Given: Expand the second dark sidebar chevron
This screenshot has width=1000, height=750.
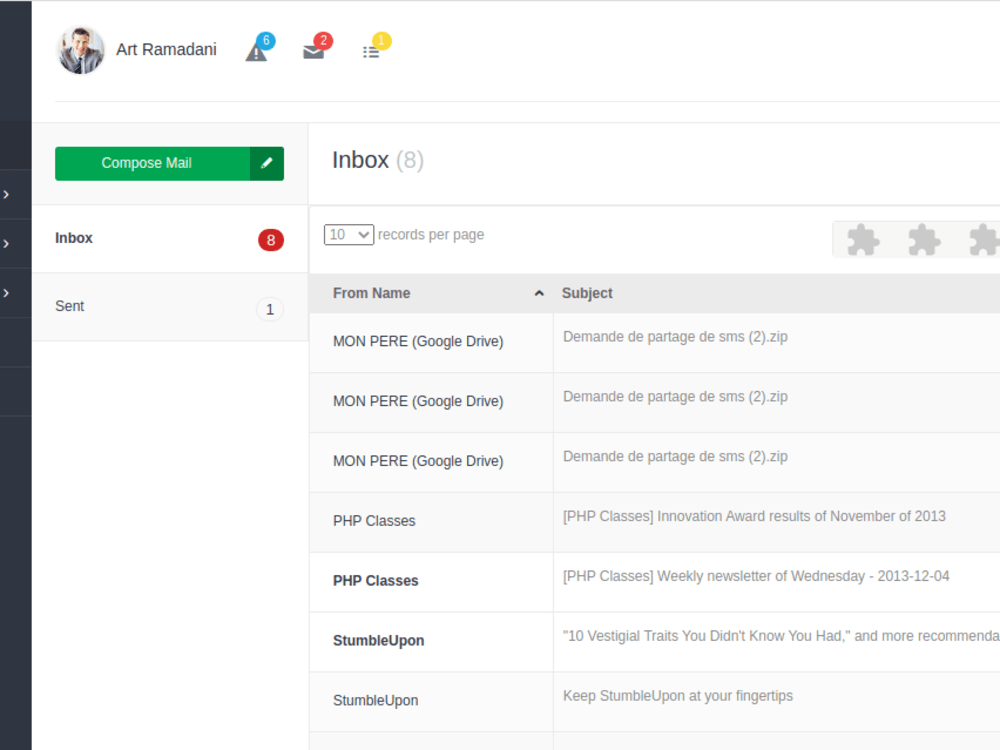Looking at the screenshot, I should tap(6, 244).
